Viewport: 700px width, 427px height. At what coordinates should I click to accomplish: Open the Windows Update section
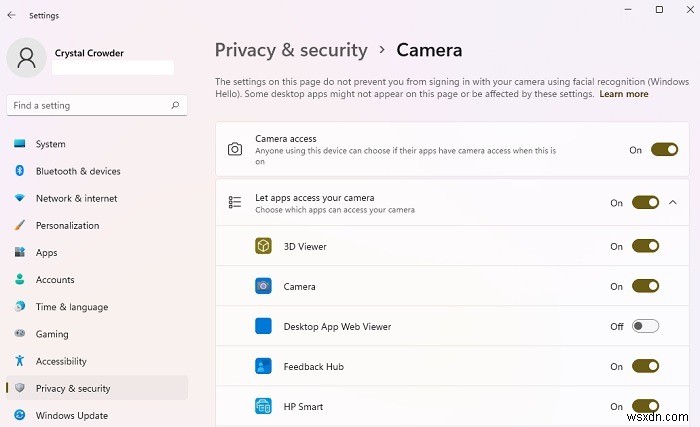(72, 415)
